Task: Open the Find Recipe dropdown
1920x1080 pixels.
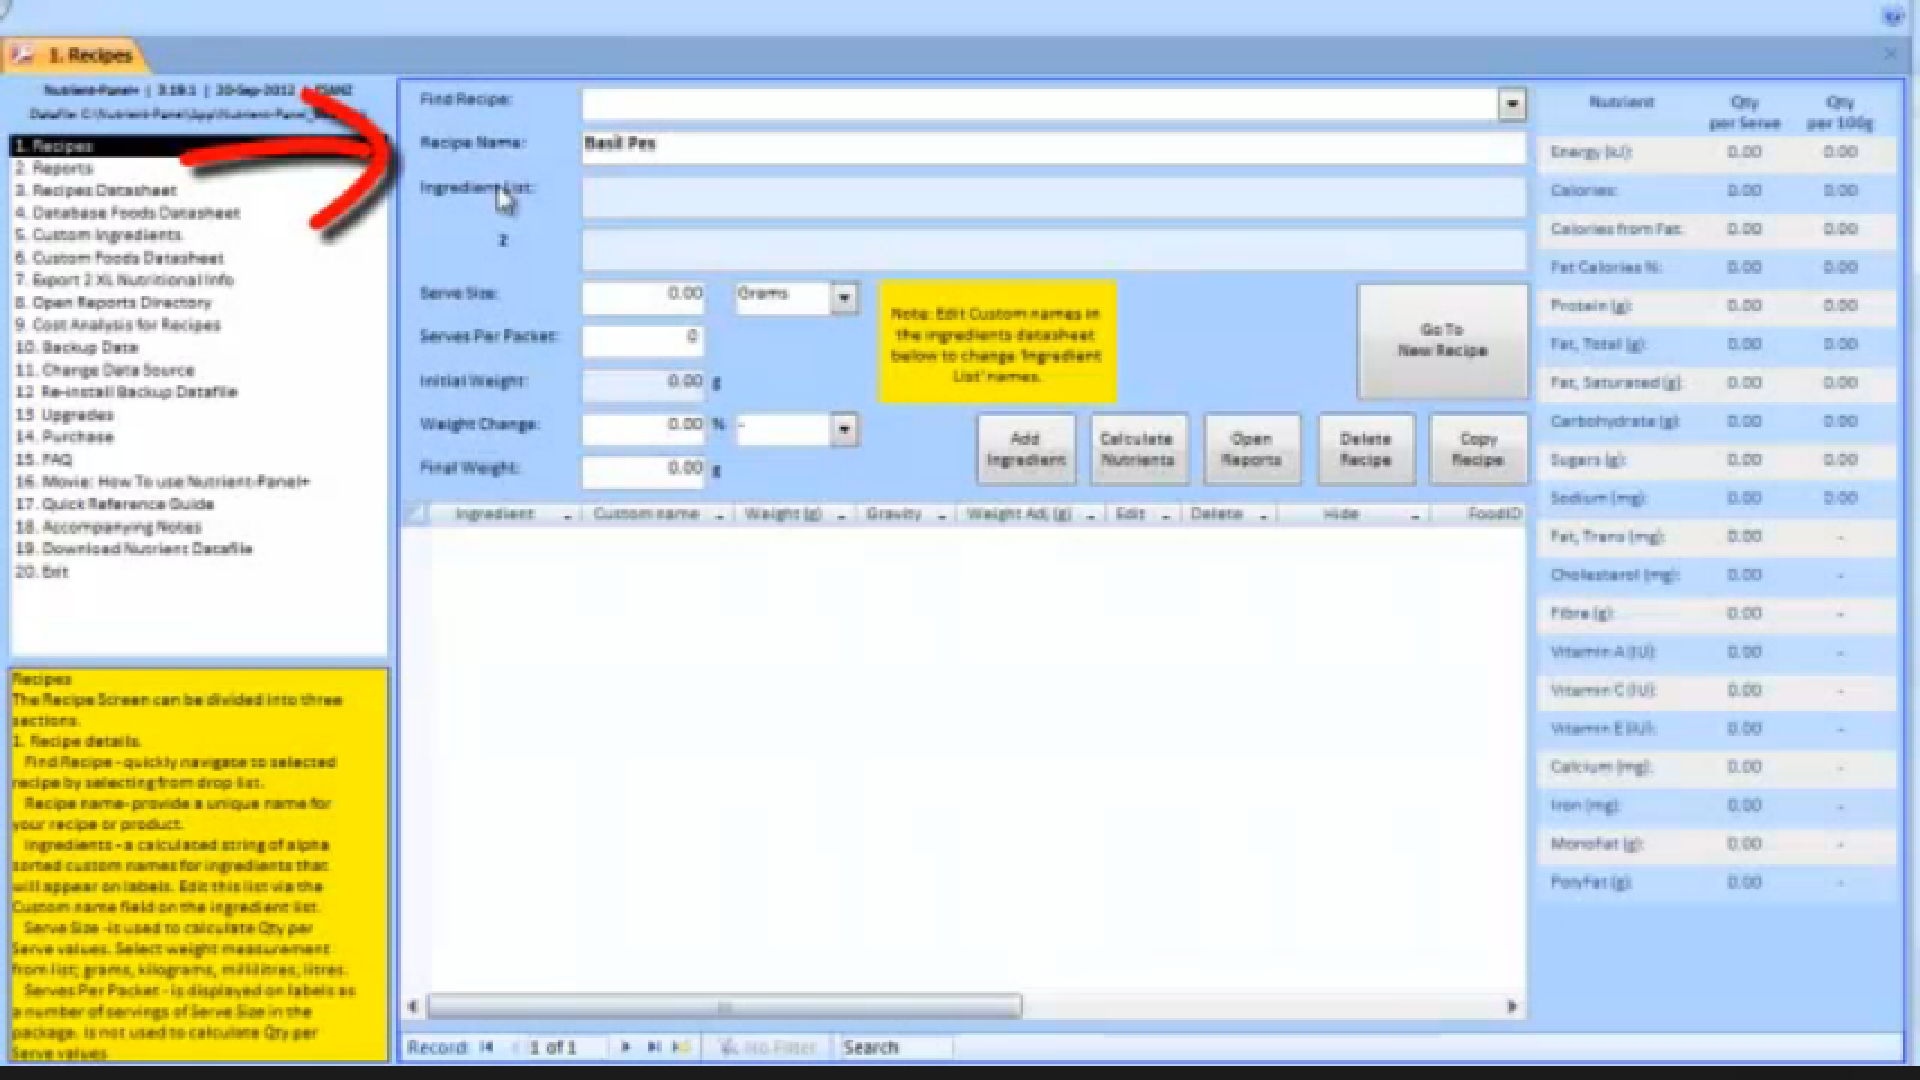Action: click(1511, 104)
